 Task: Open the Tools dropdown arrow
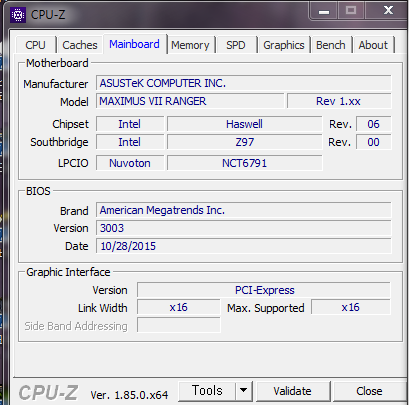tap(244, 391)
